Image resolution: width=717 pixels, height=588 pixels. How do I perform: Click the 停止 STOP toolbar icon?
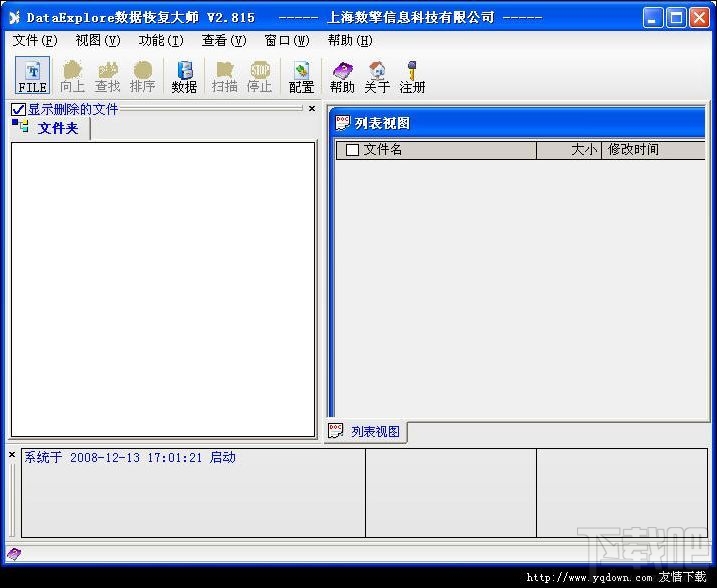point(260,77)
